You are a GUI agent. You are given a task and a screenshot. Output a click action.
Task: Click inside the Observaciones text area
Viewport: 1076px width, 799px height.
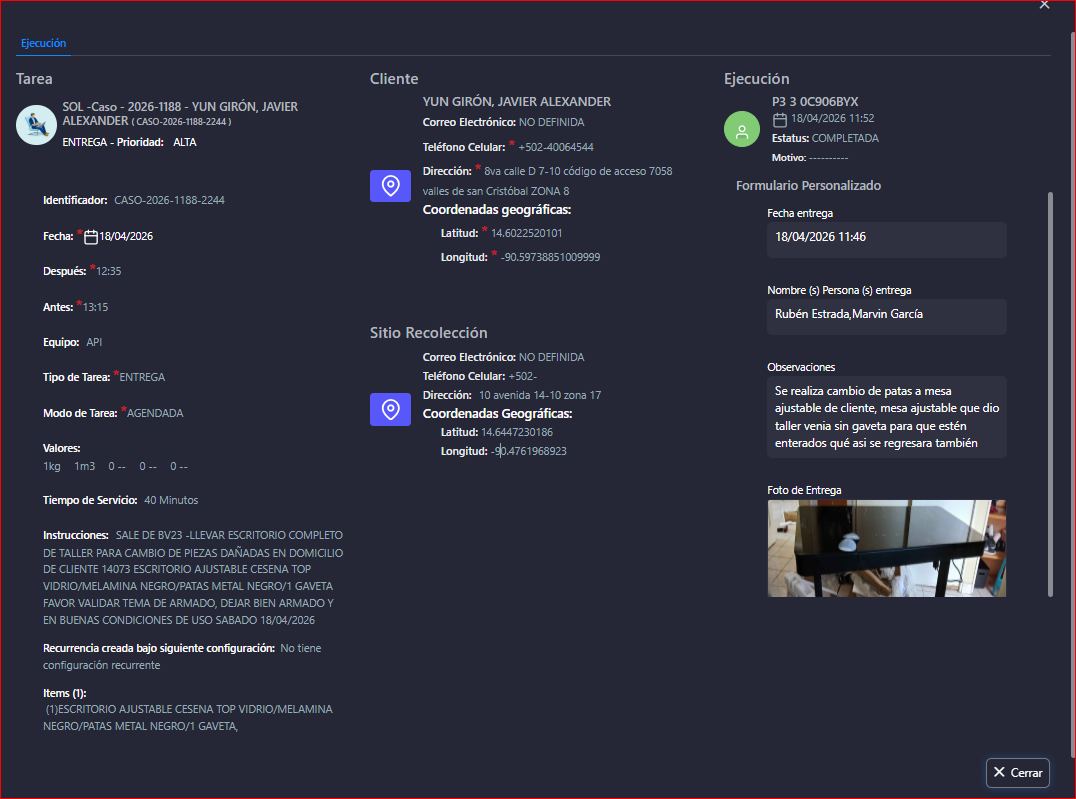(886, 417)
